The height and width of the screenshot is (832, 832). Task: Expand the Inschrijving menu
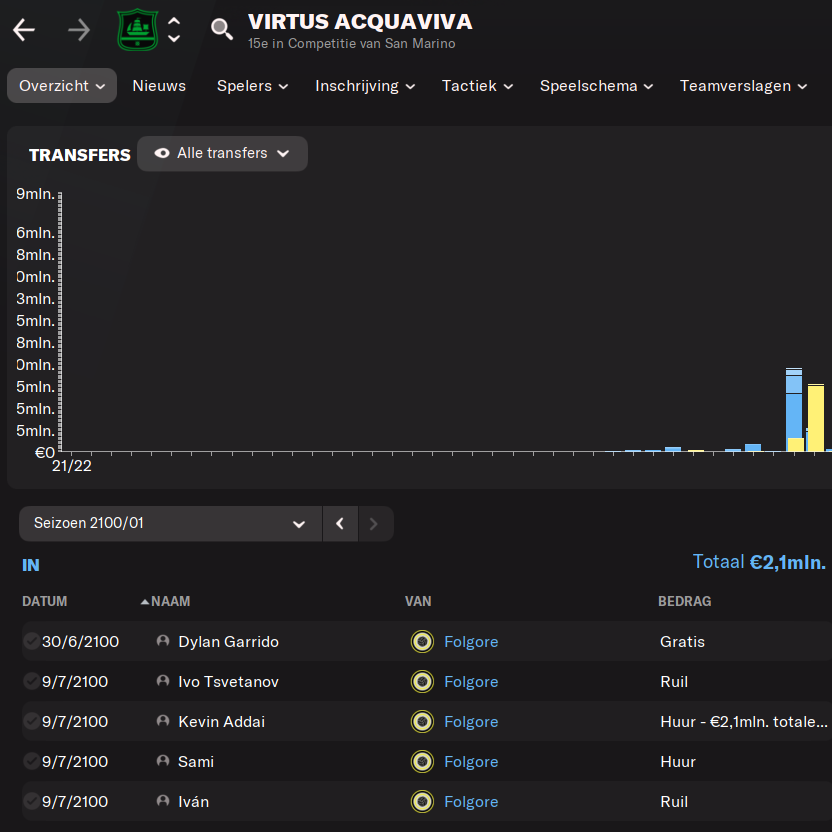[x=365, y=85]
